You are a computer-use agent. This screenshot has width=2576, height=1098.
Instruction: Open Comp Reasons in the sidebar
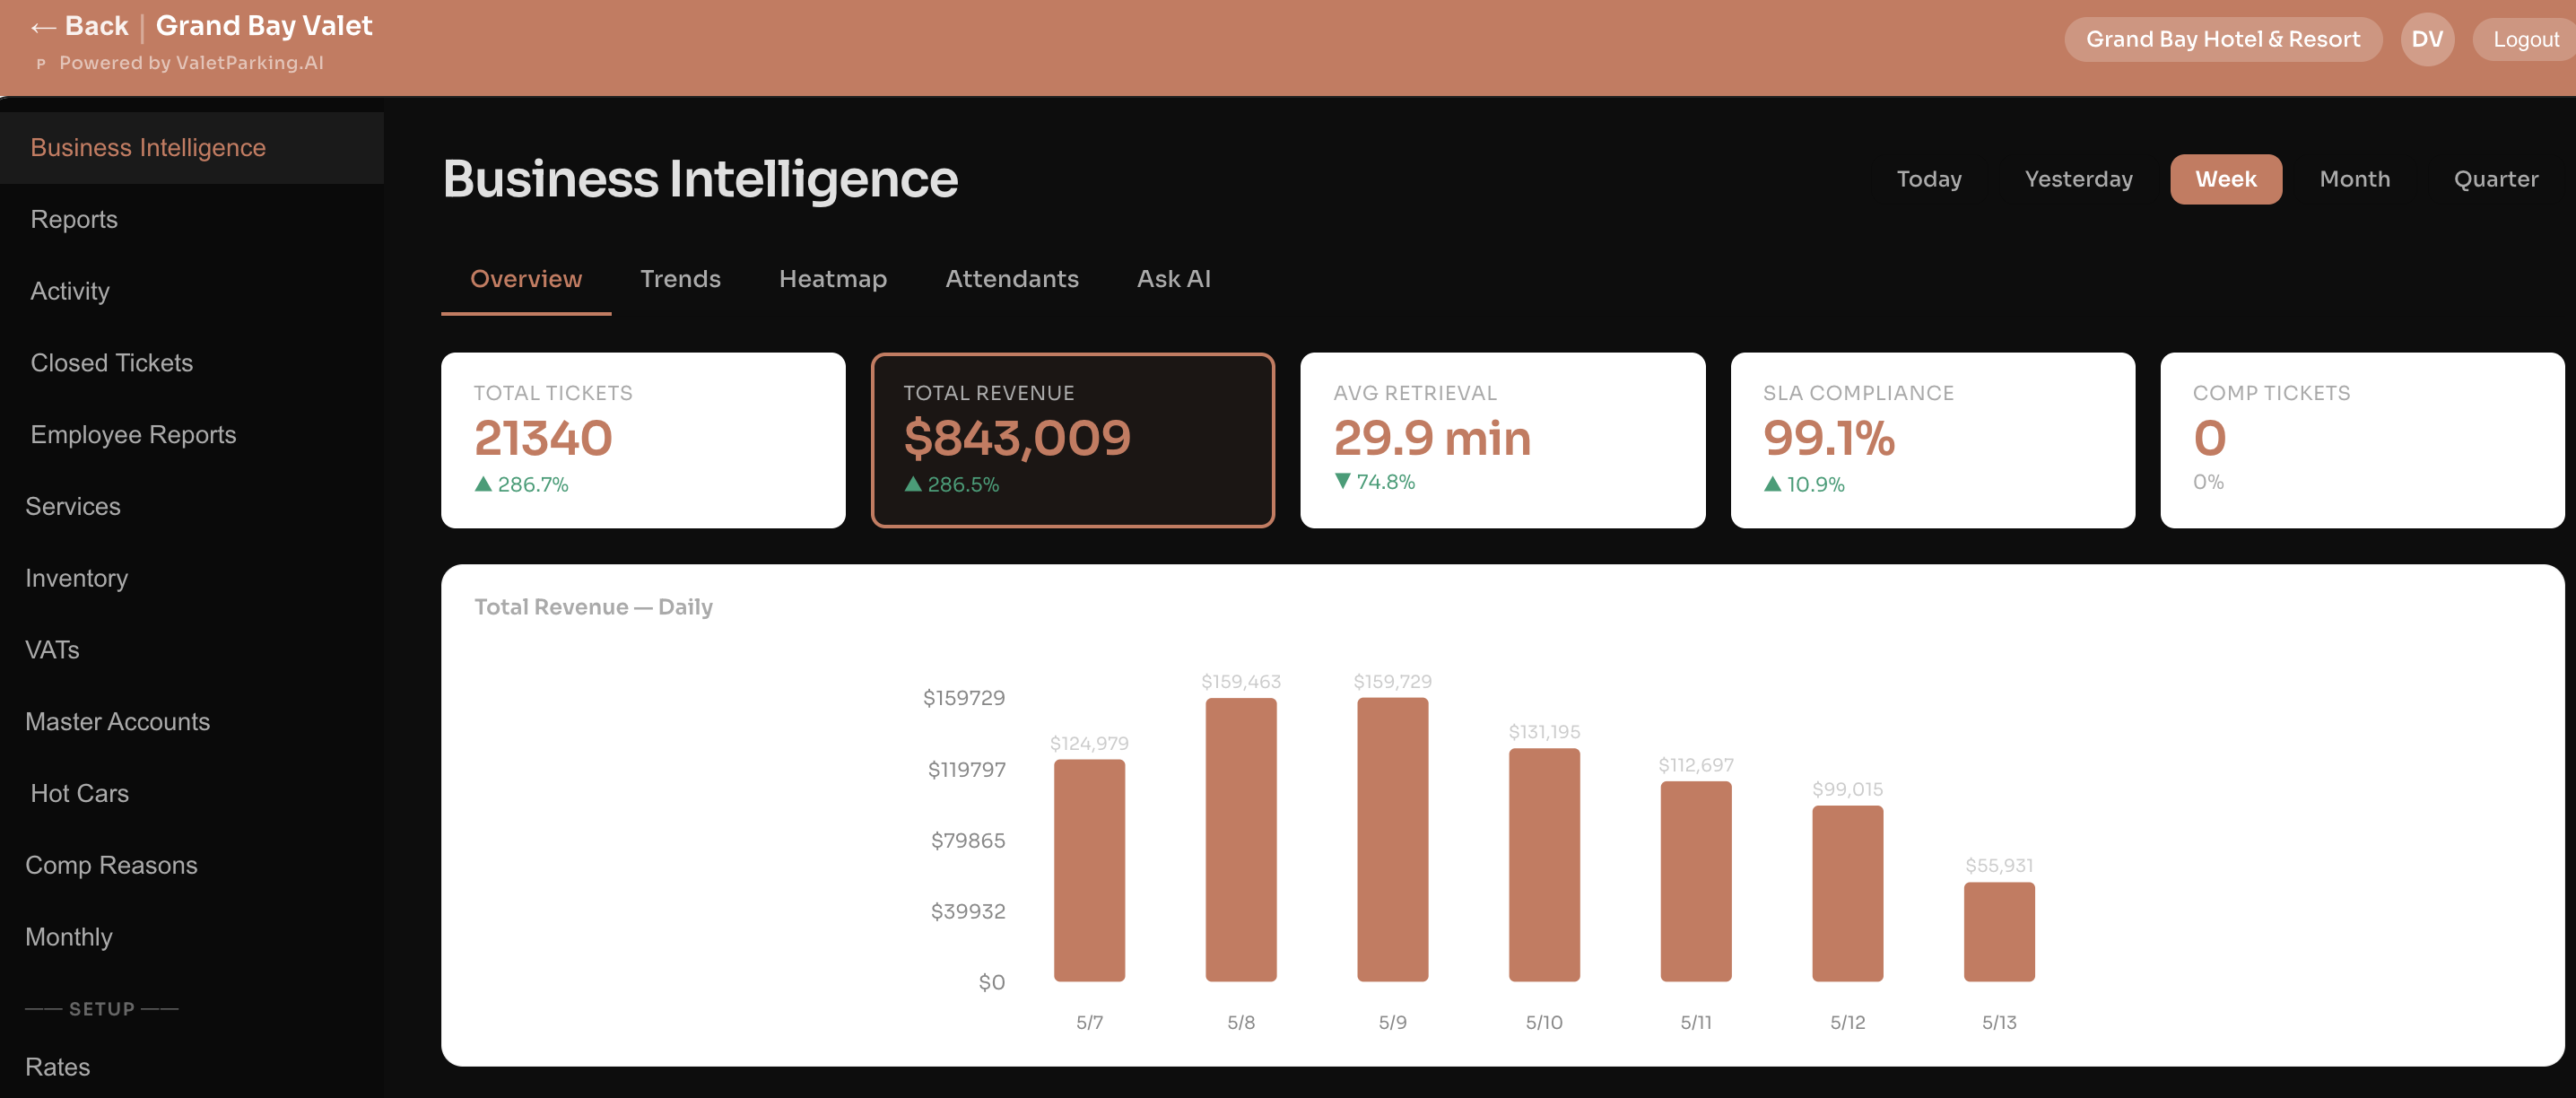click(192, 866)
